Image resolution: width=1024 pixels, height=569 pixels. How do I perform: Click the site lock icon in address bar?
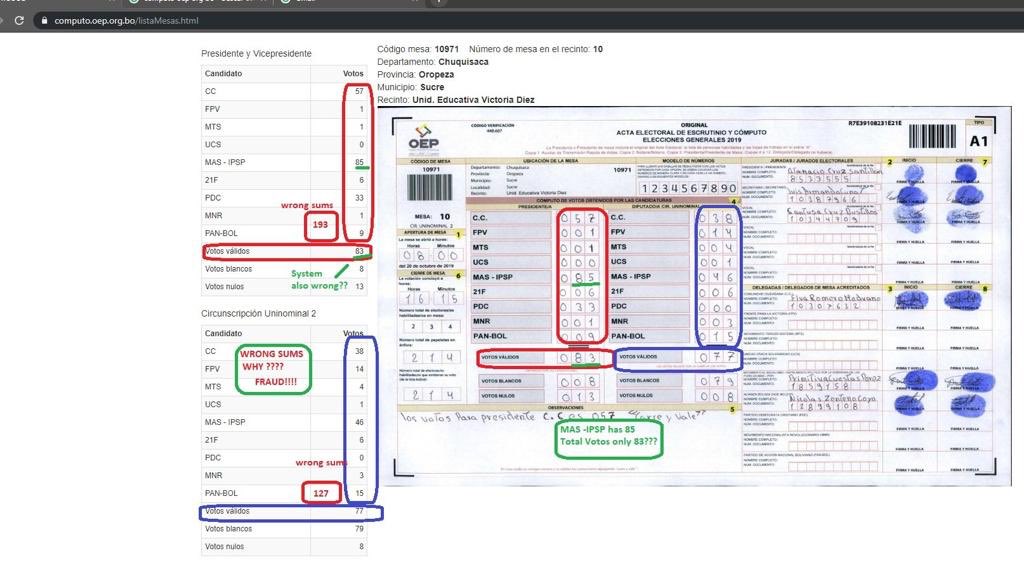tap(44, 21)
